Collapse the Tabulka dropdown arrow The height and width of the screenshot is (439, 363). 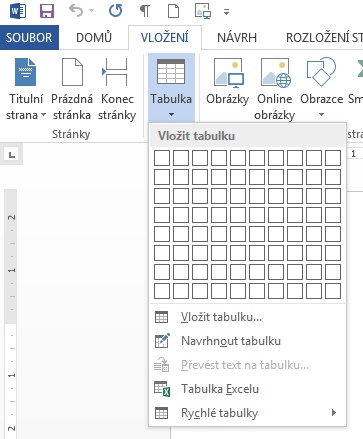point(171,114)
